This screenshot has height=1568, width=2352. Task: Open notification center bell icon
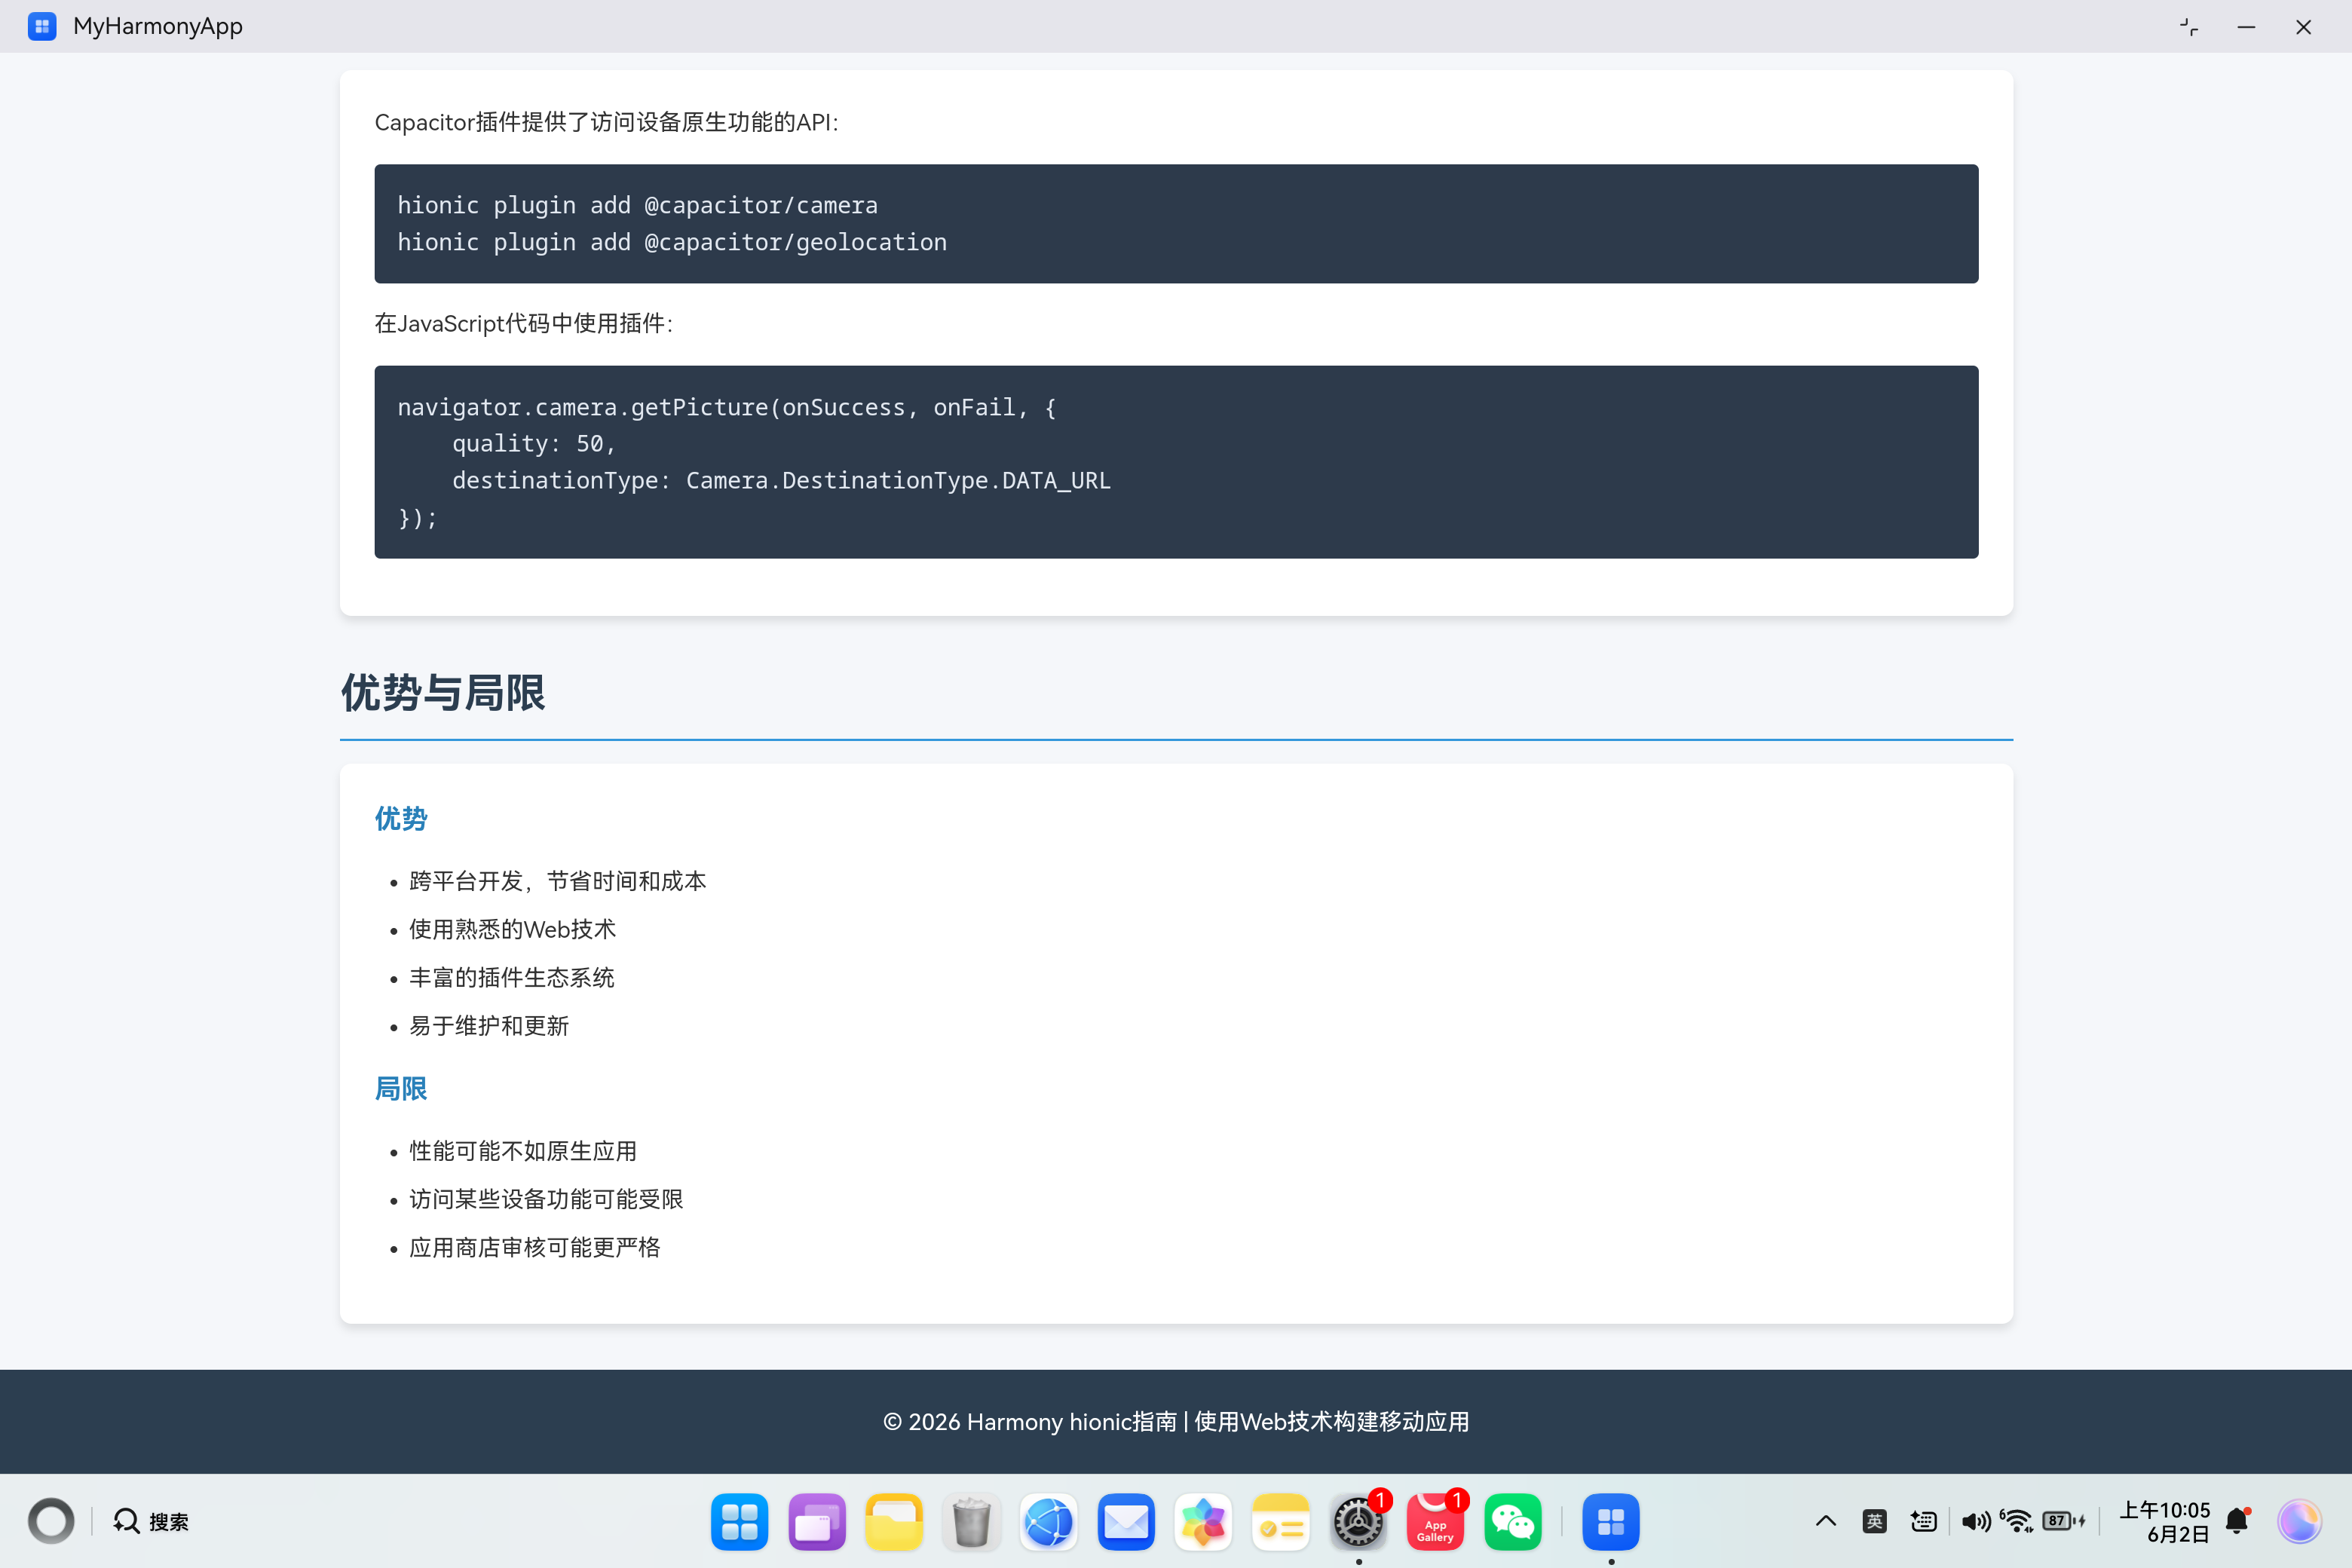click(2238, 1521)
